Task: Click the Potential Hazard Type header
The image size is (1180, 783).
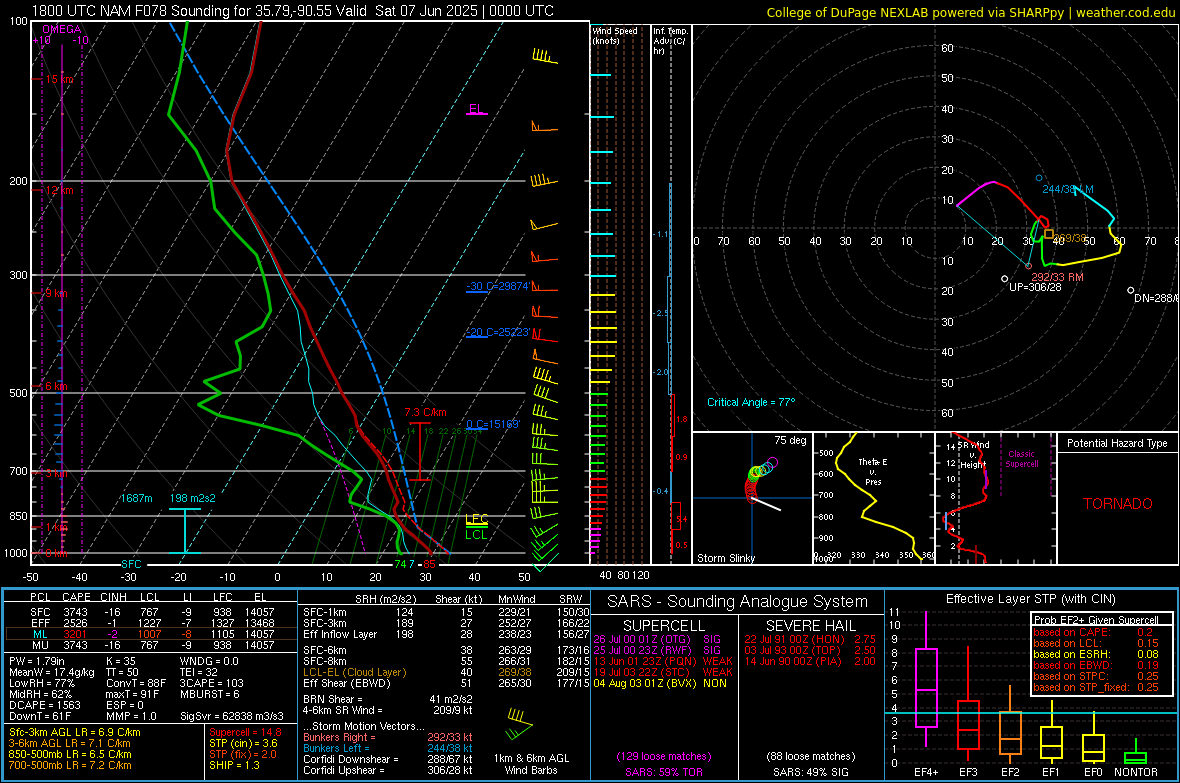Action: click(1117, 443)
